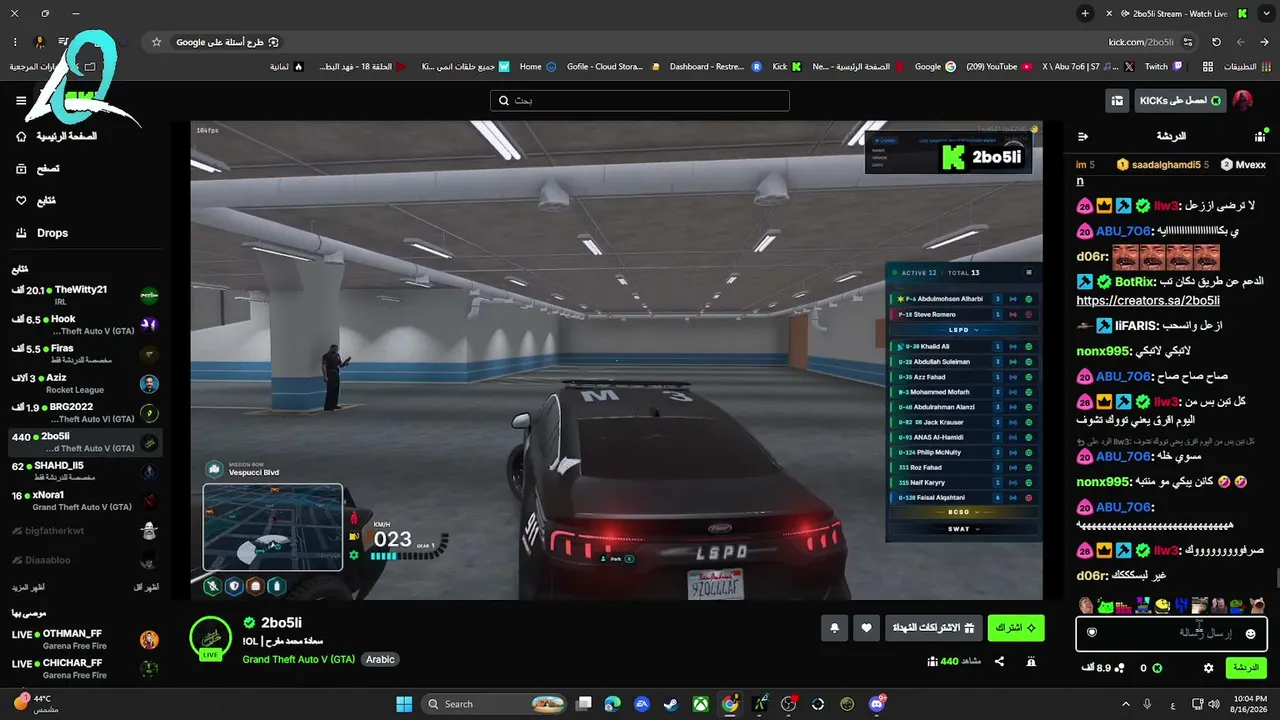Click the user profile avatar in Kick header

tap(1242, 101)
